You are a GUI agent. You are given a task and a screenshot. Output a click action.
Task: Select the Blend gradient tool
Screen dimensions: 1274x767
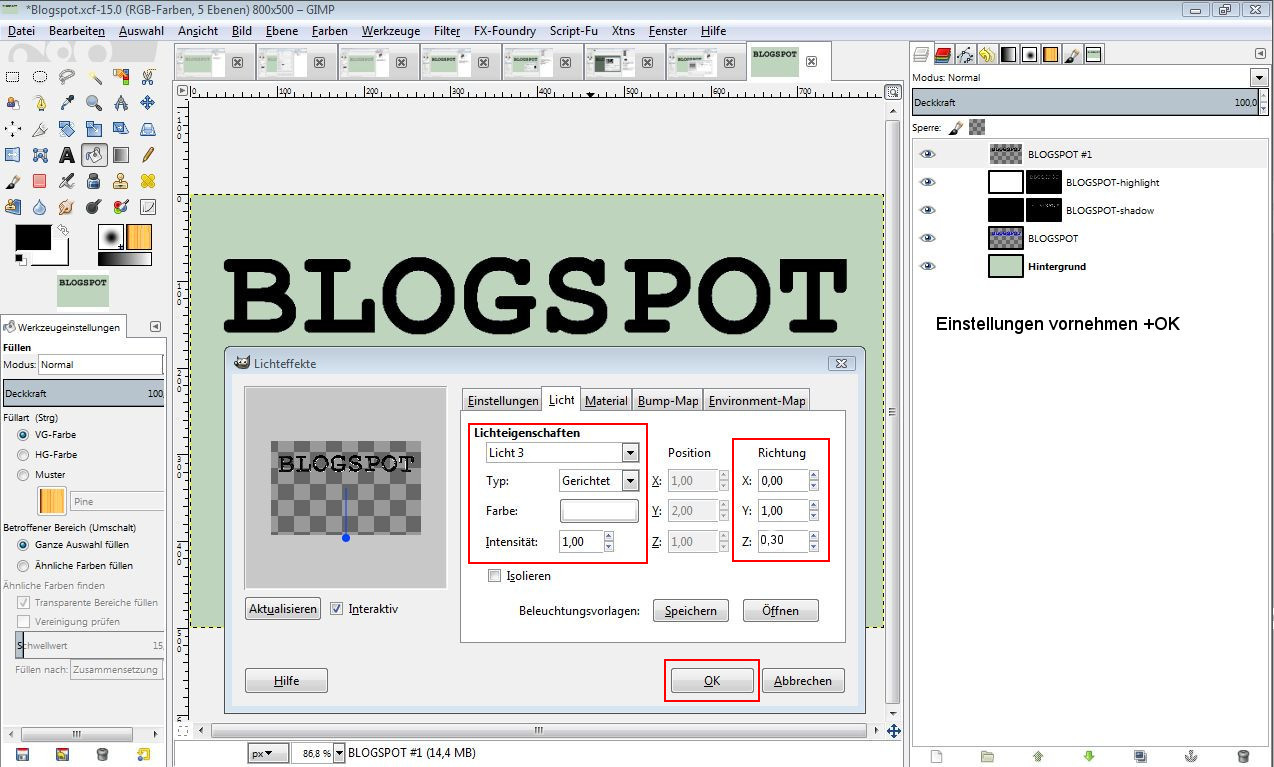click(x=121, y=155)
